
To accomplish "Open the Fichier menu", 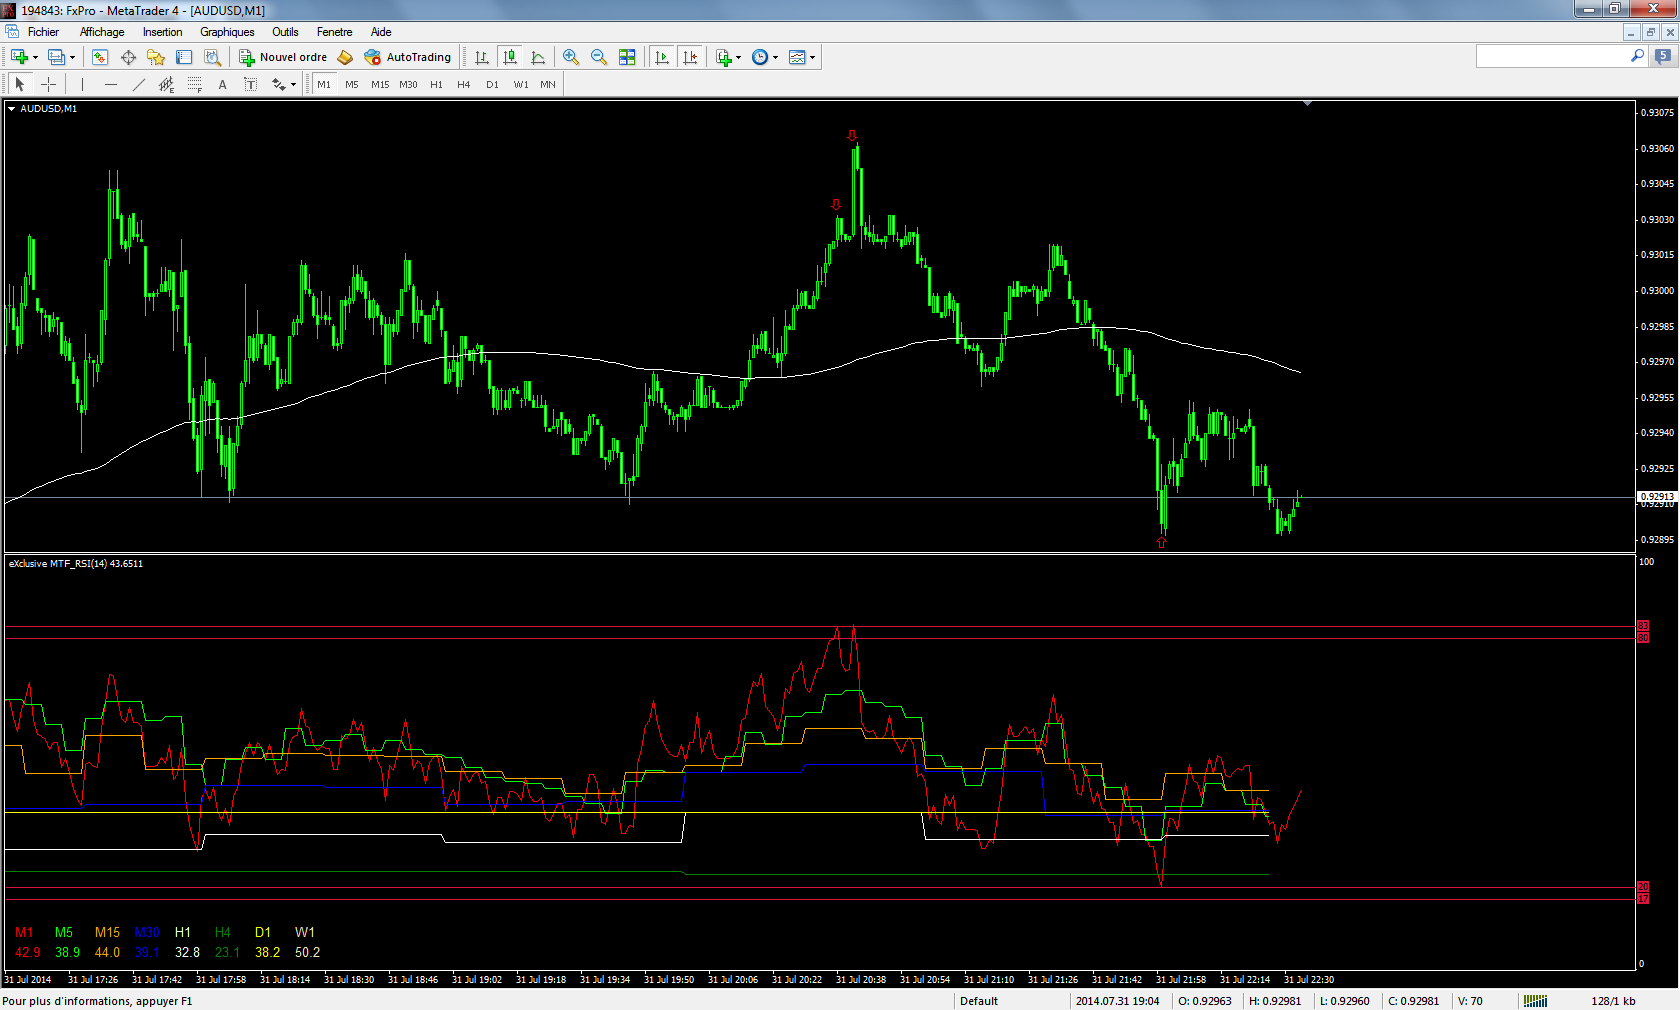I will [x=43, y=32].
